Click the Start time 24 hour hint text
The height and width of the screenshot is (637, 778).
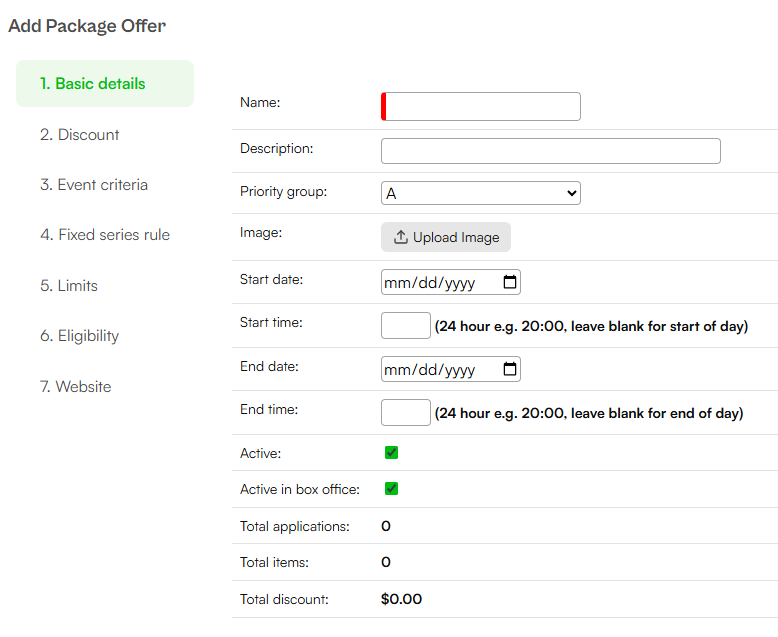(x=591, y=326)
